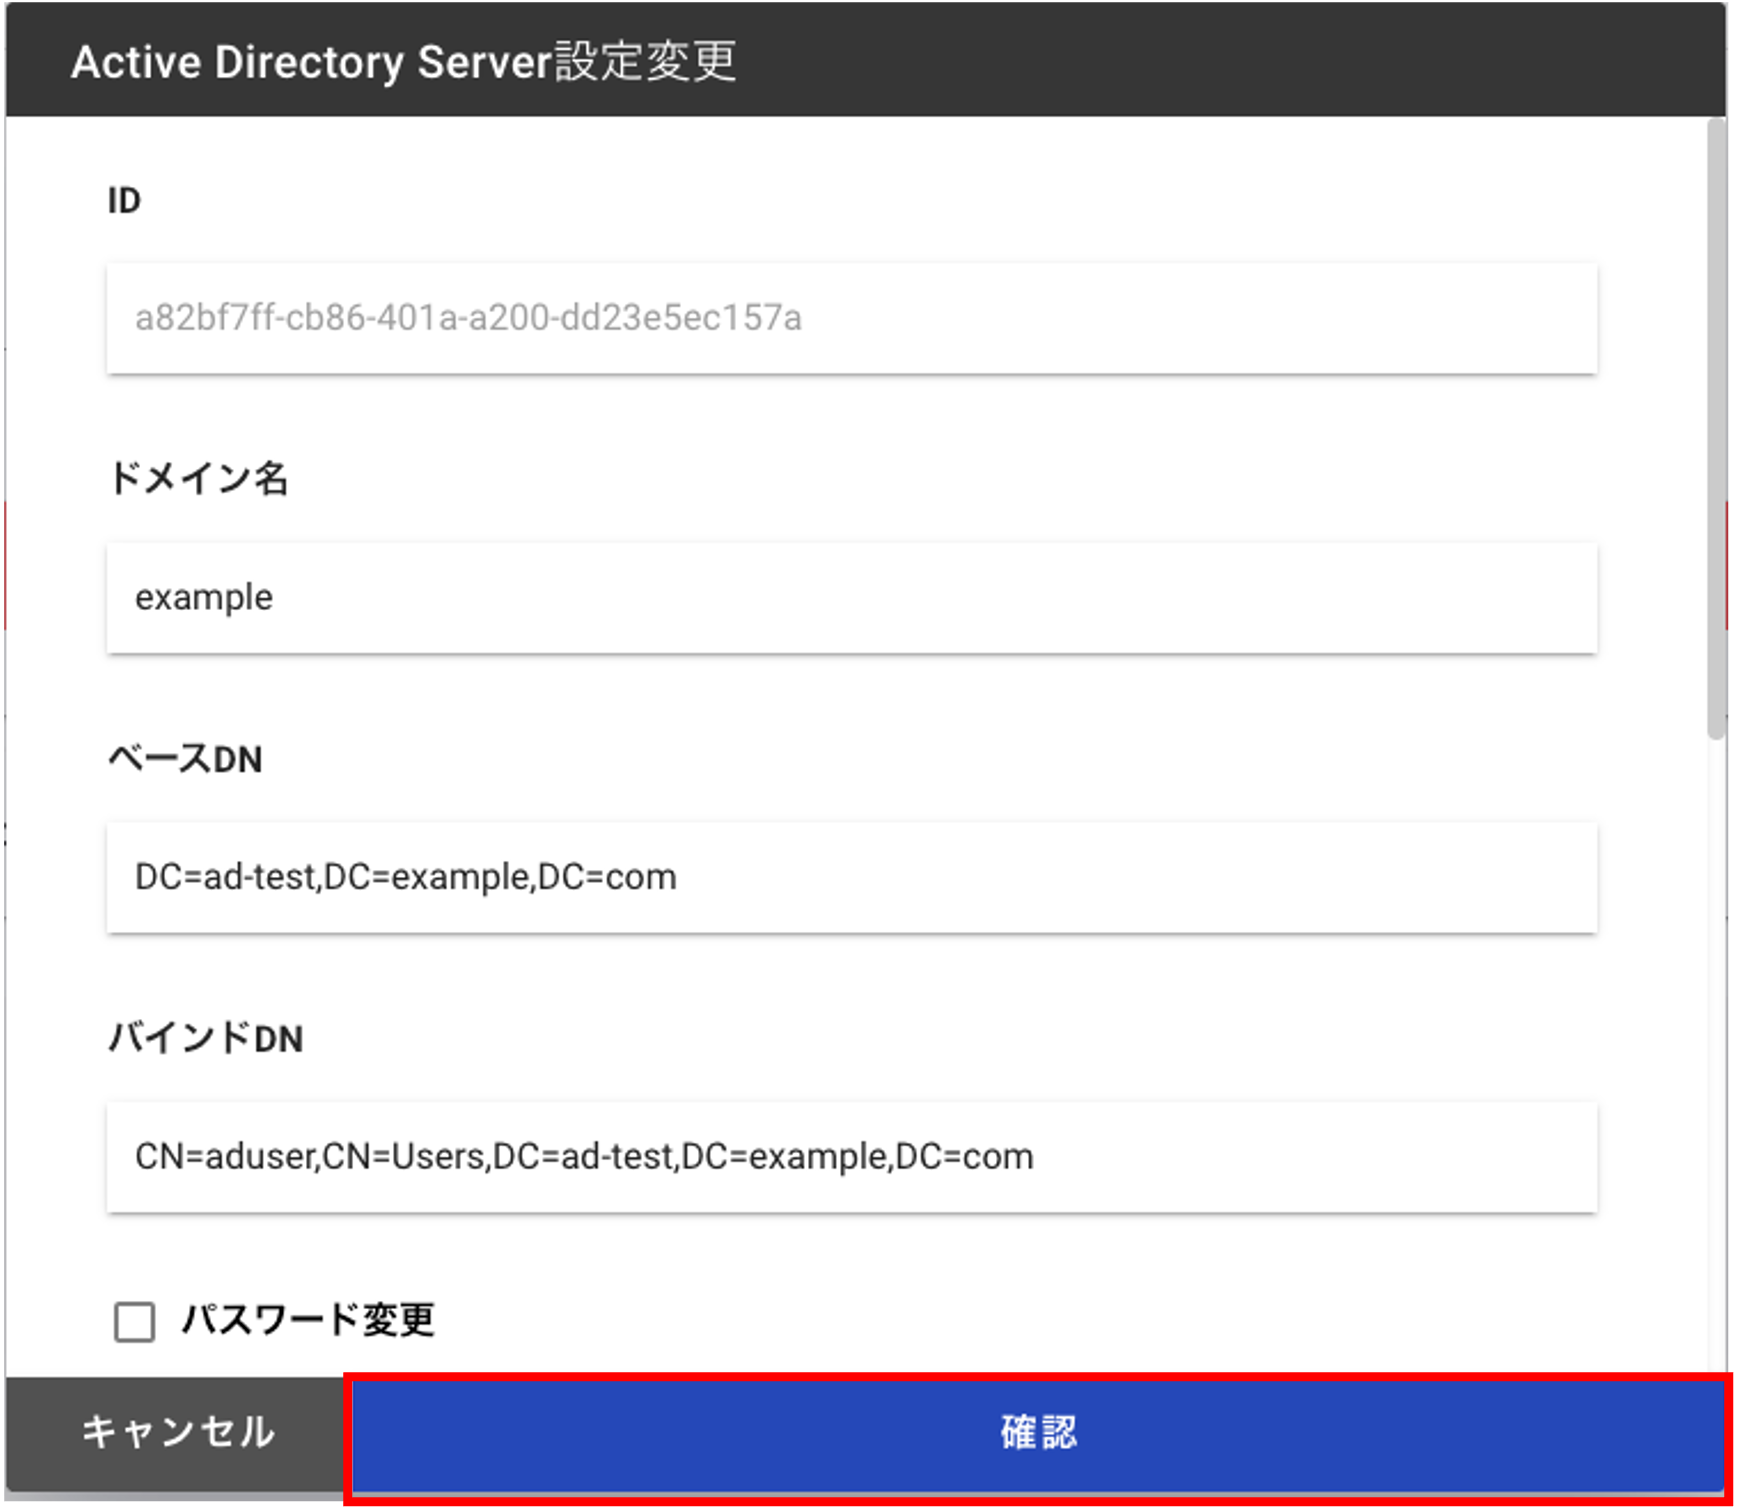
Task: Click the 'バインドDN' label
Action: click(206, 1038)
